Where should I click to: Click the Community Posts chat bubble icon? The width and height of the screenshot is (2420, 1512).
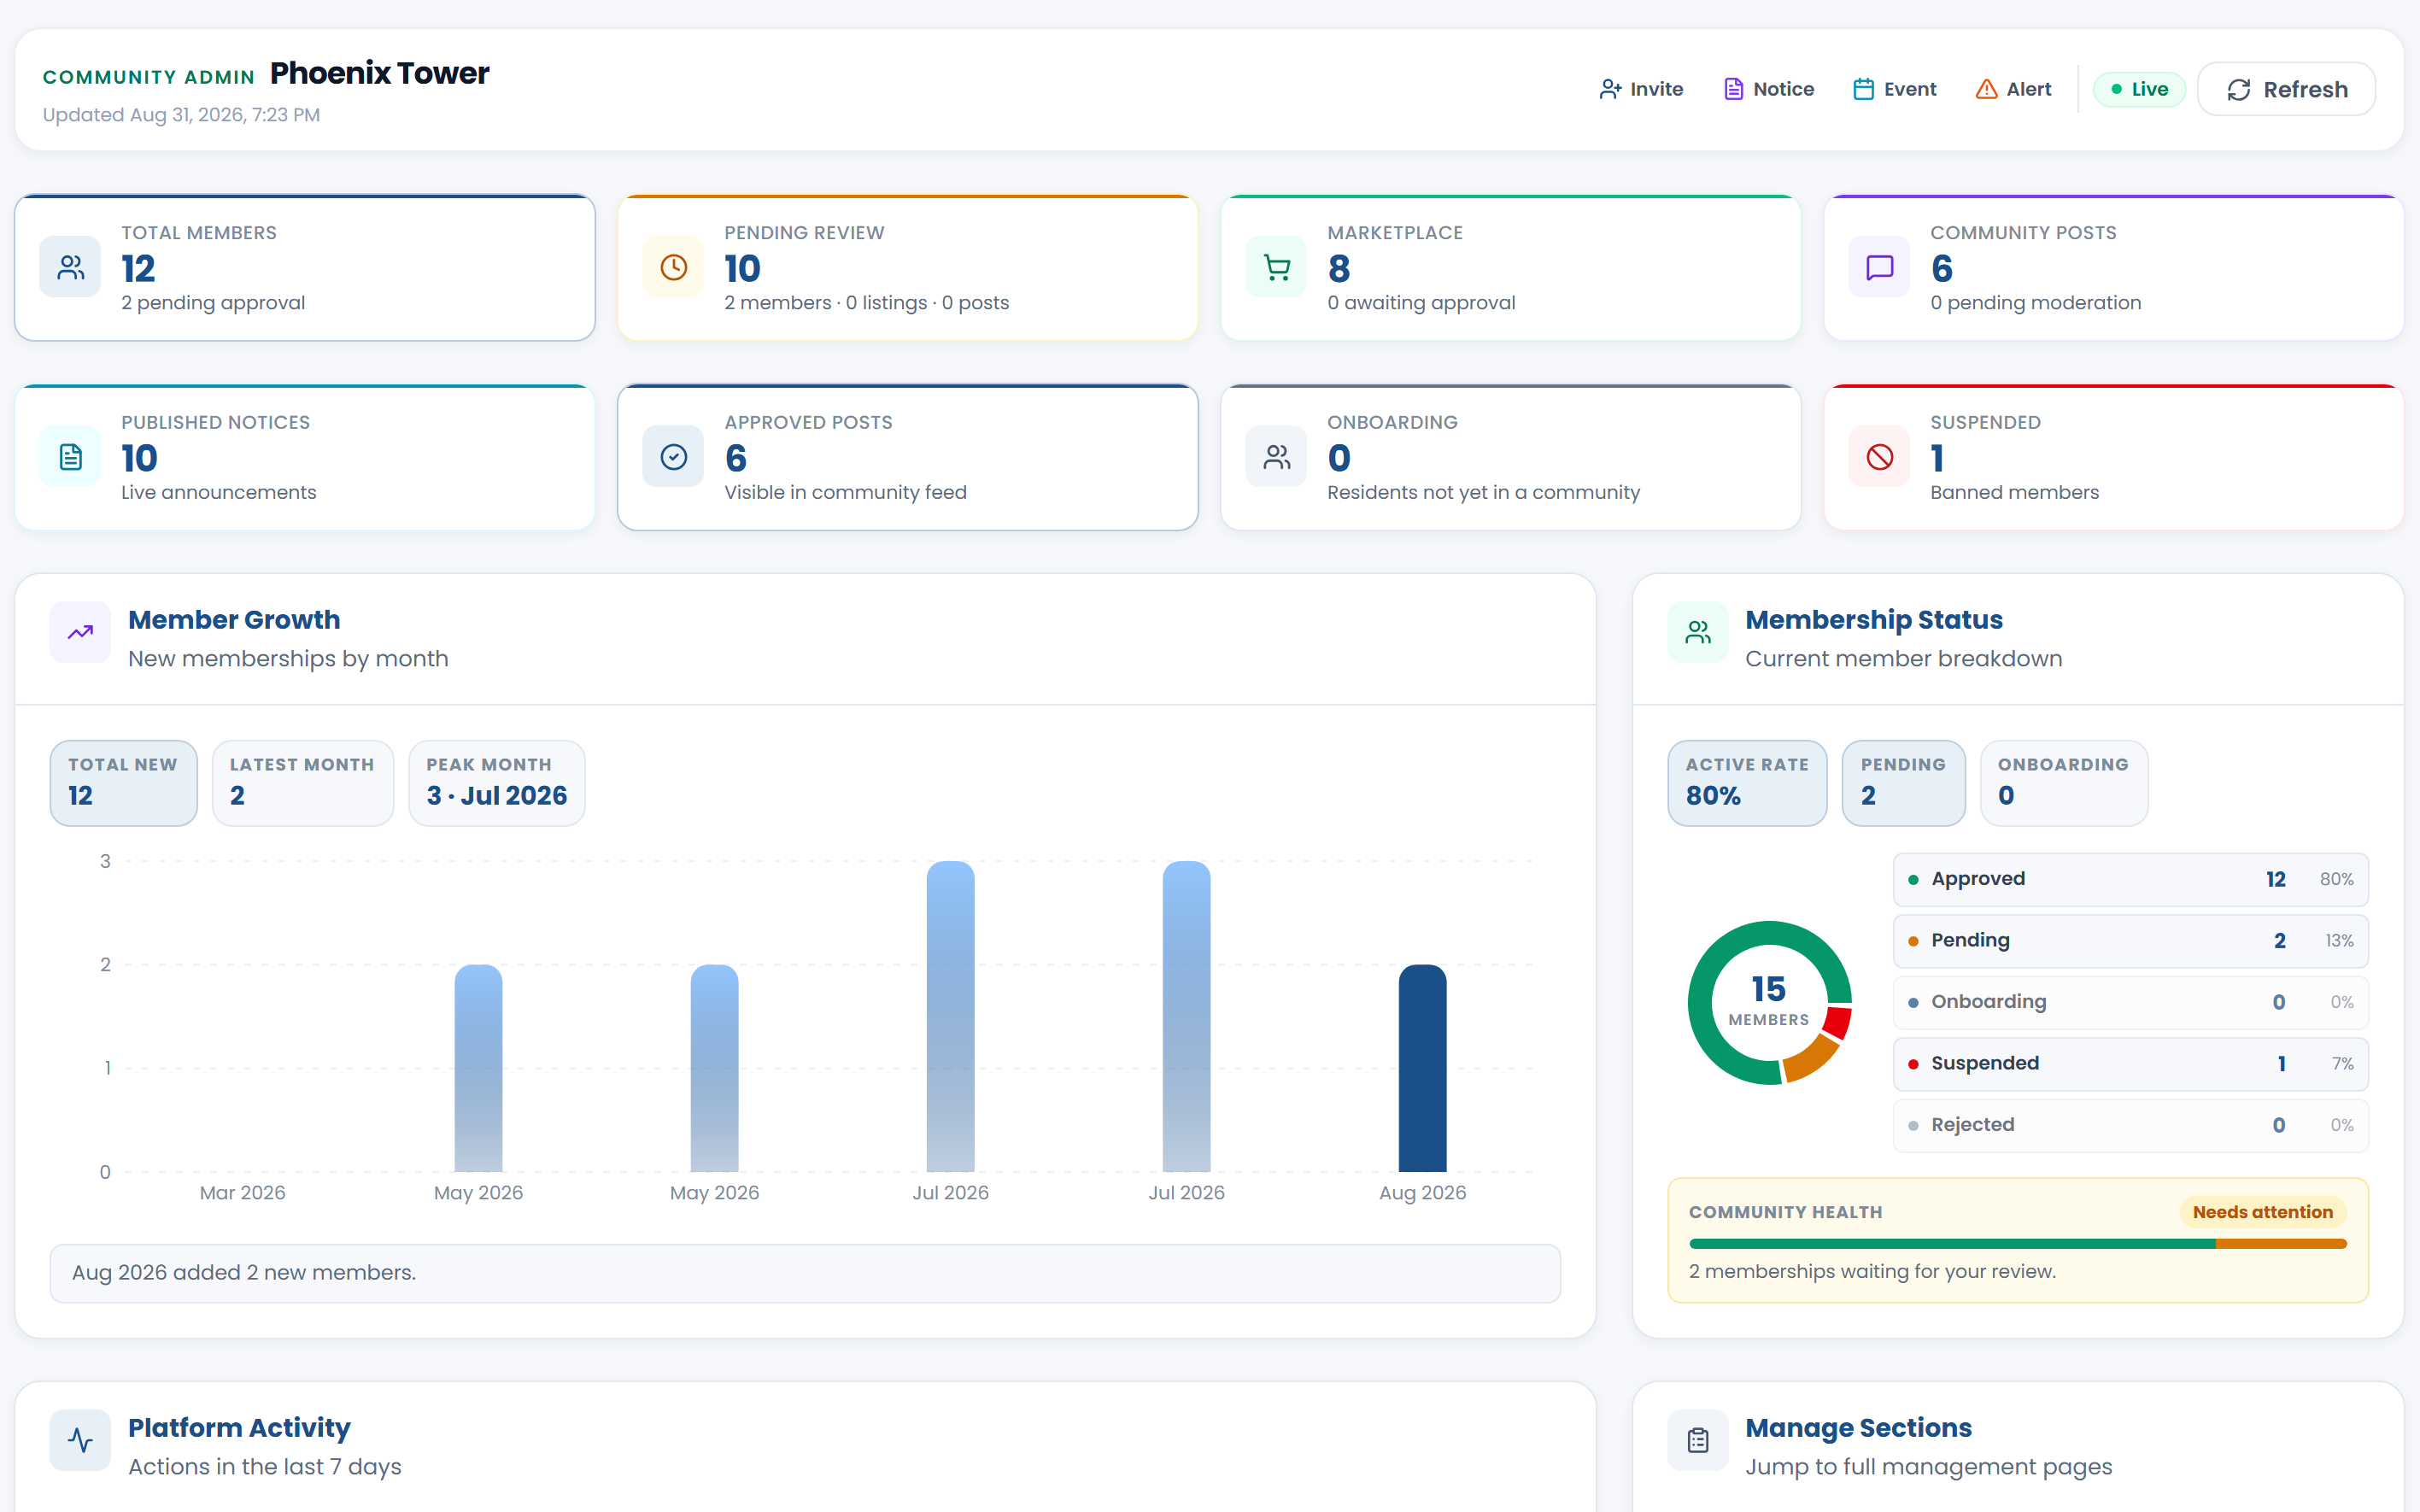1879,267
